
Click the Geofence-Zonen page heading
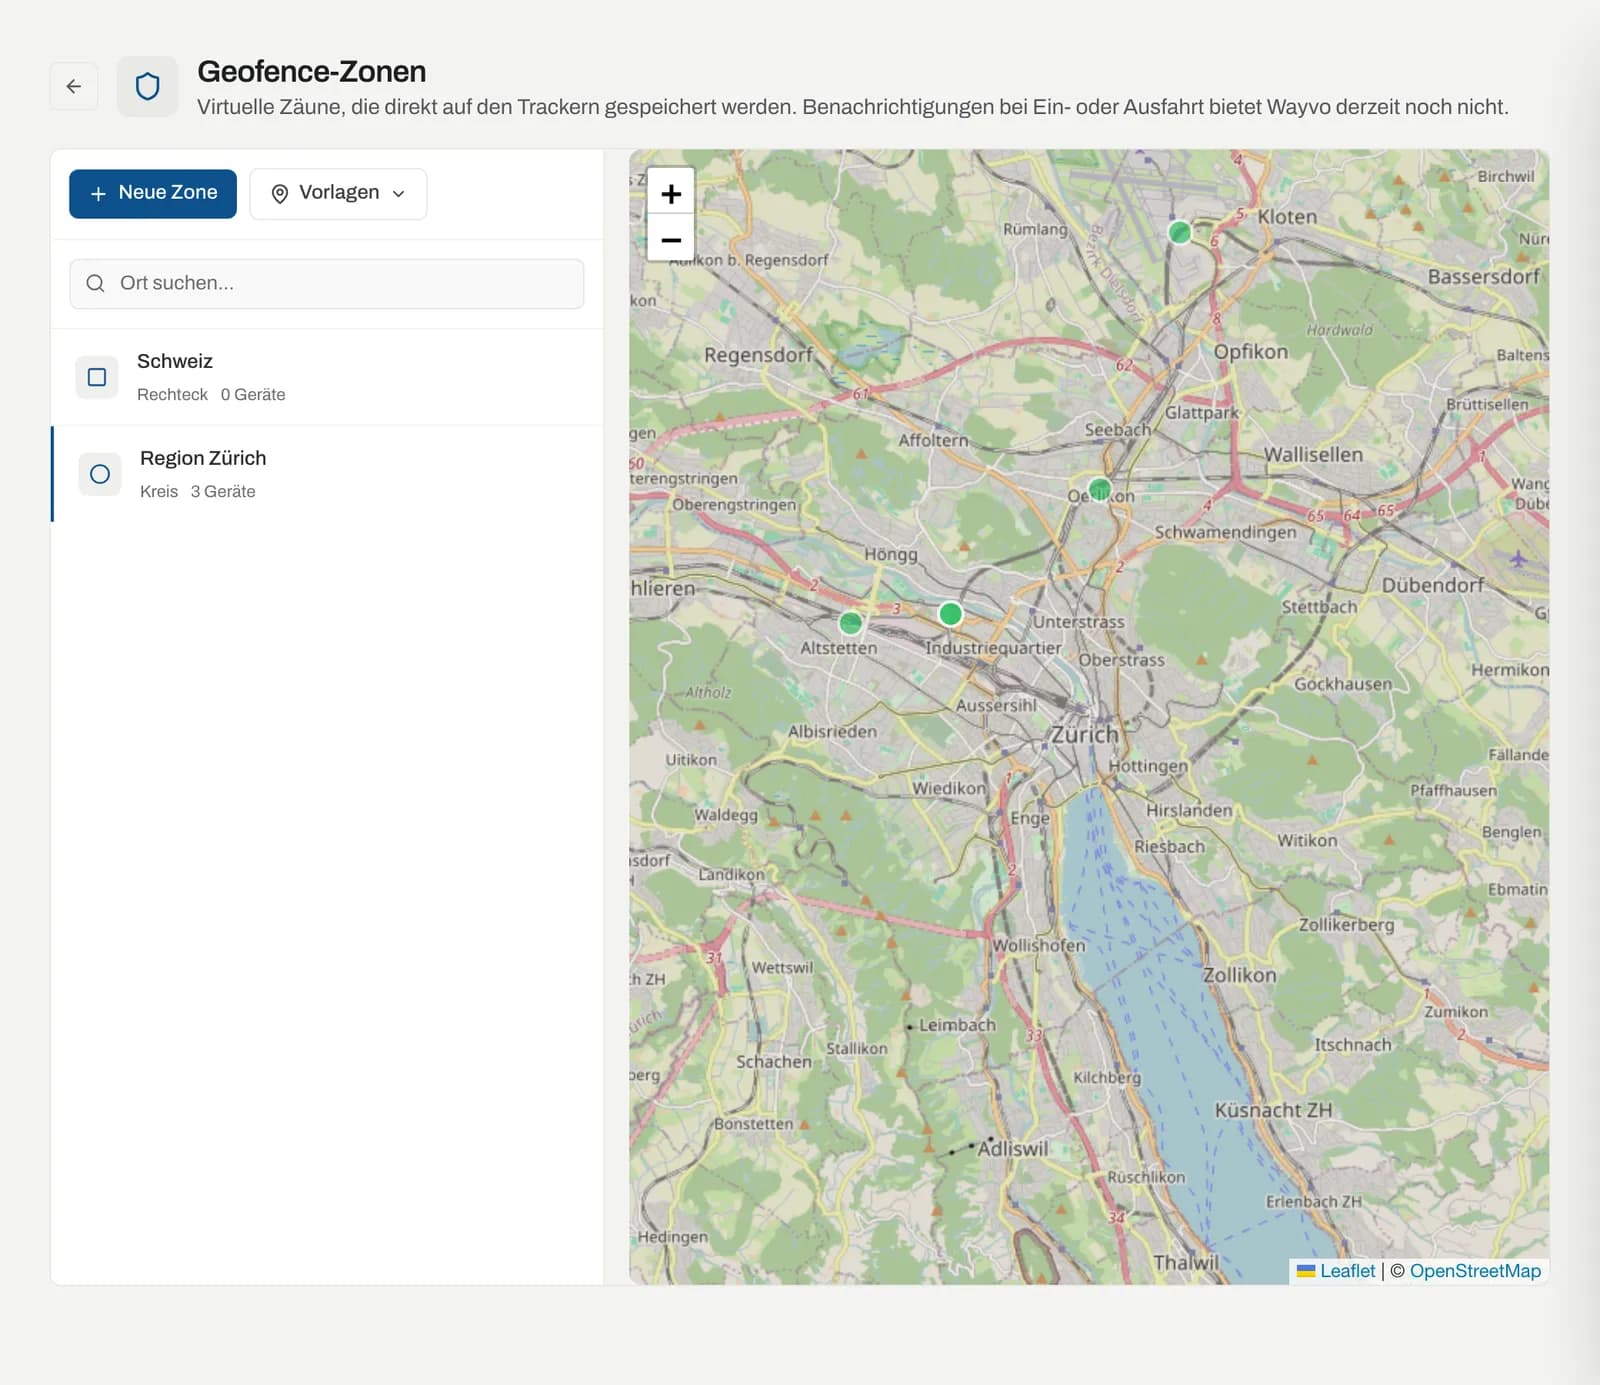pos(312,72)
